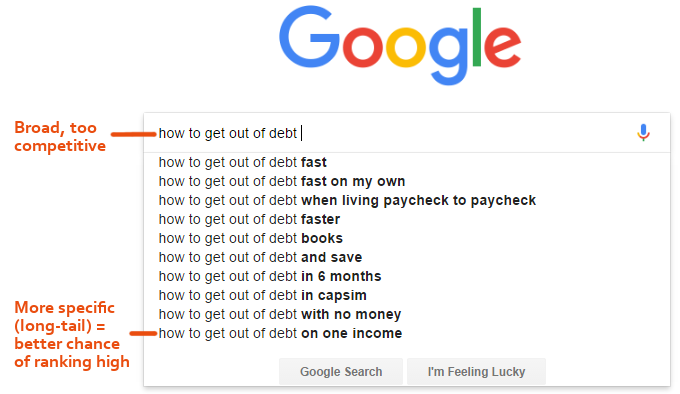This screenshot has width=680, height=394.
Task: Select the 'with no money' suggestion
Action: click(x=280, y=314)
